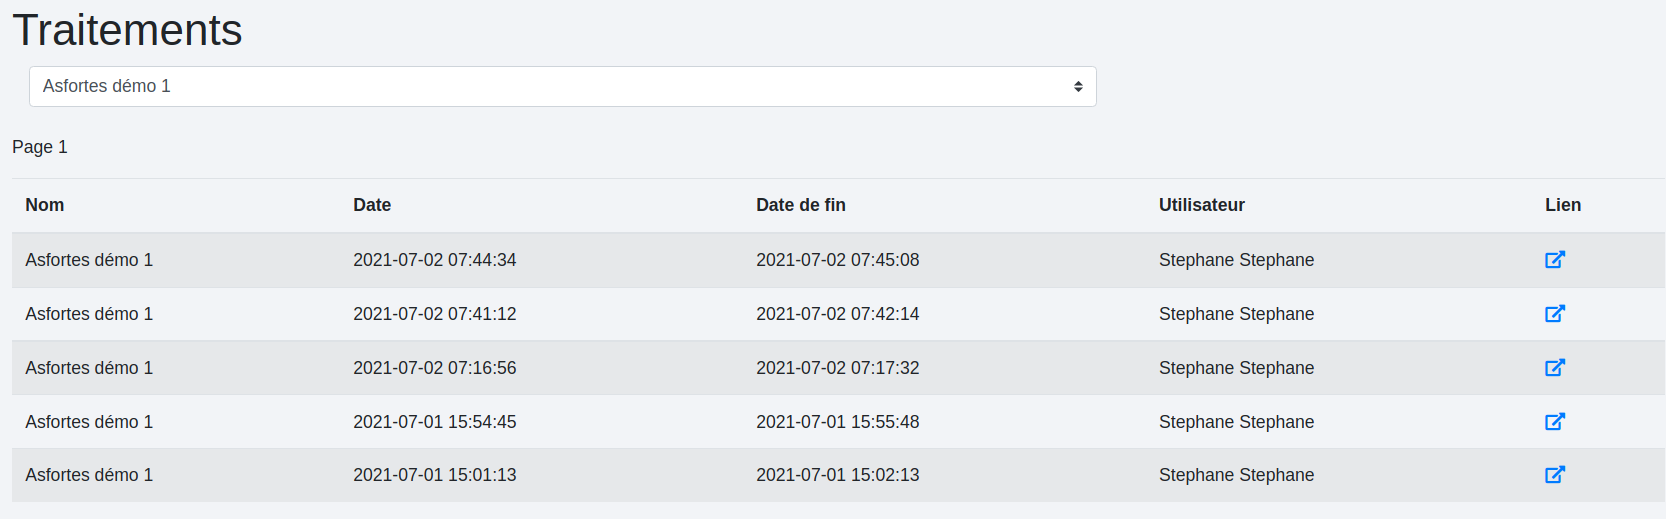Open the link for the 07:16:56 treatment
The image size is (1666, 519).
(x=1554, y=368)
